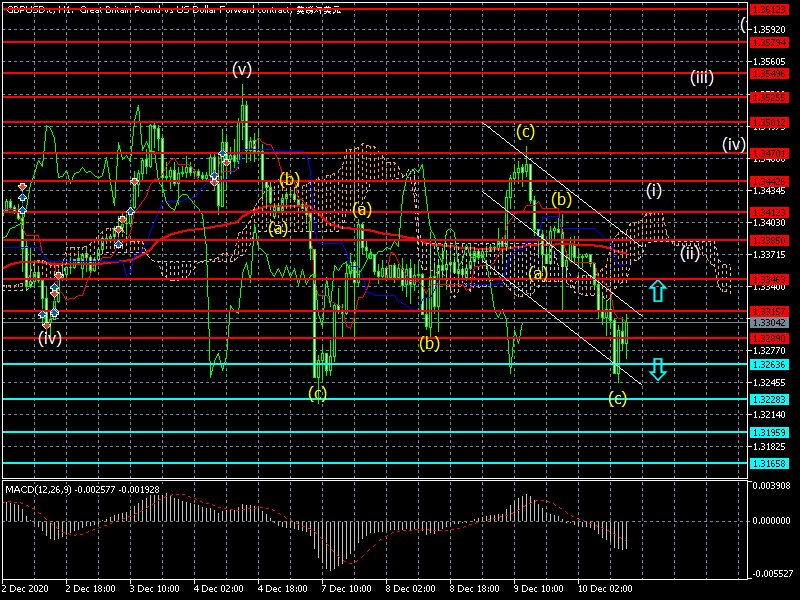Viewport: 800px width, 600px height.
Task: Select the 1.34701 red price level tag
Action: coord(769,154)
